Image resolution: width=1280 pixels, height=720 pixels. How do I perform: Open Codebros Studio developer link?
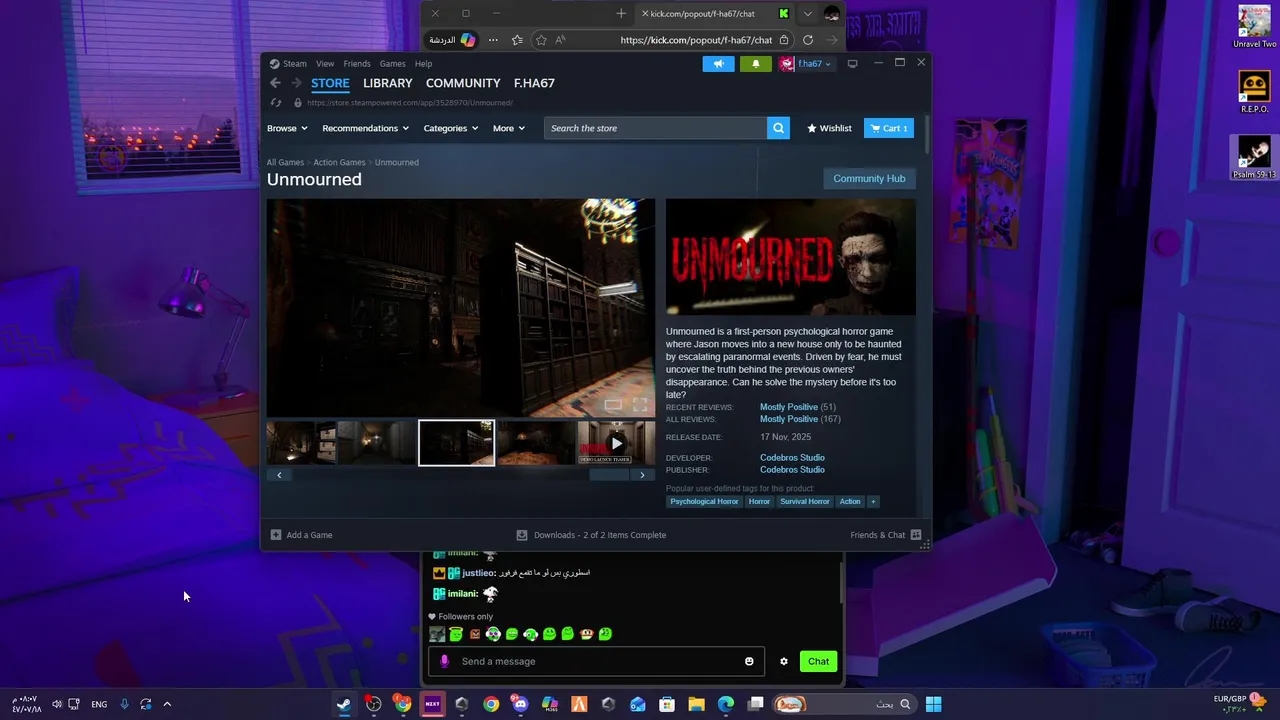tap(792, 458)
